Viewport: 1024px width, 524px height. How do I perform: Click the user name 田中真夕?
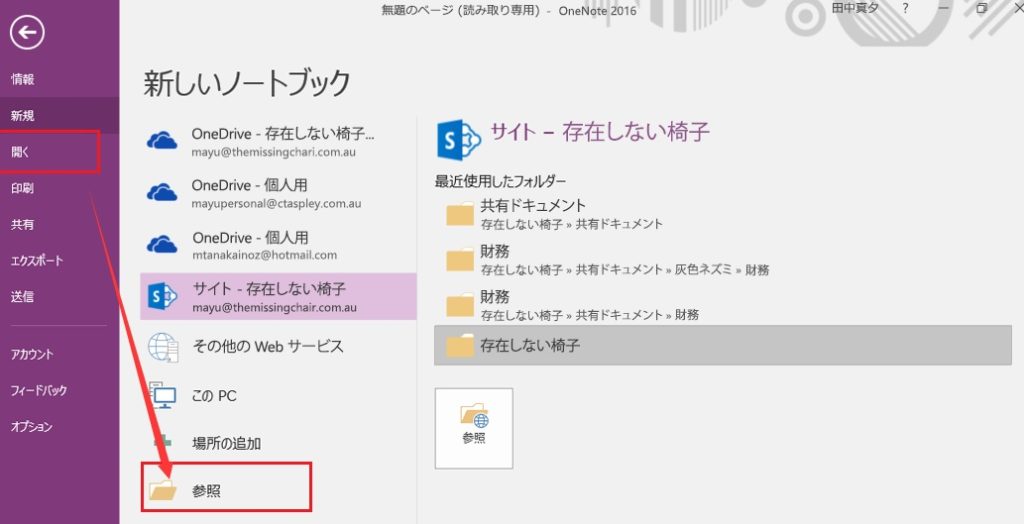[x=855, y=8]
